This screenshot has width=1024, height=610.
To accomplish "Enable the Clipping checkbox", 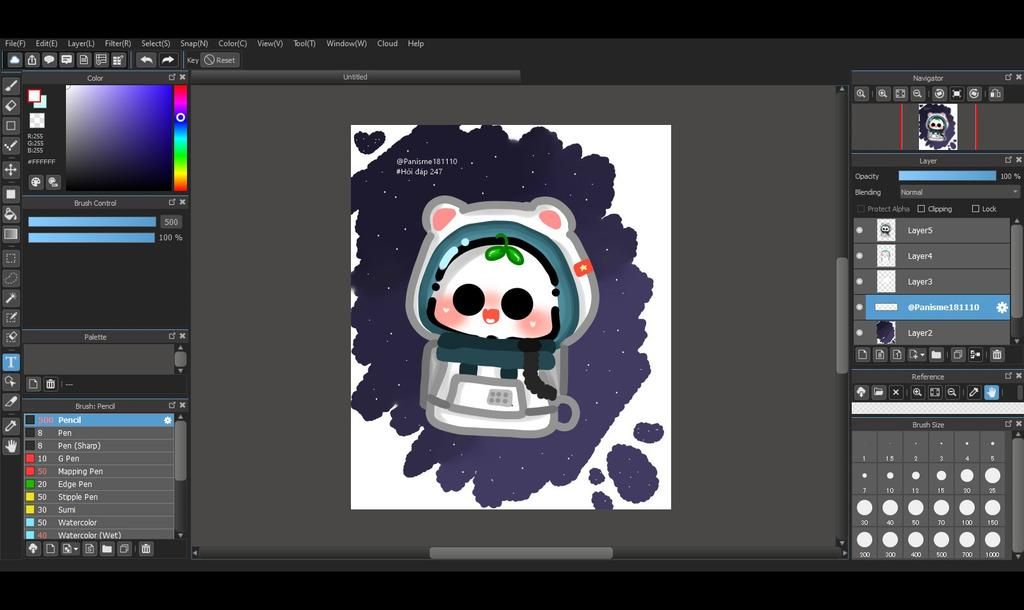I will (x=921, y=209).
